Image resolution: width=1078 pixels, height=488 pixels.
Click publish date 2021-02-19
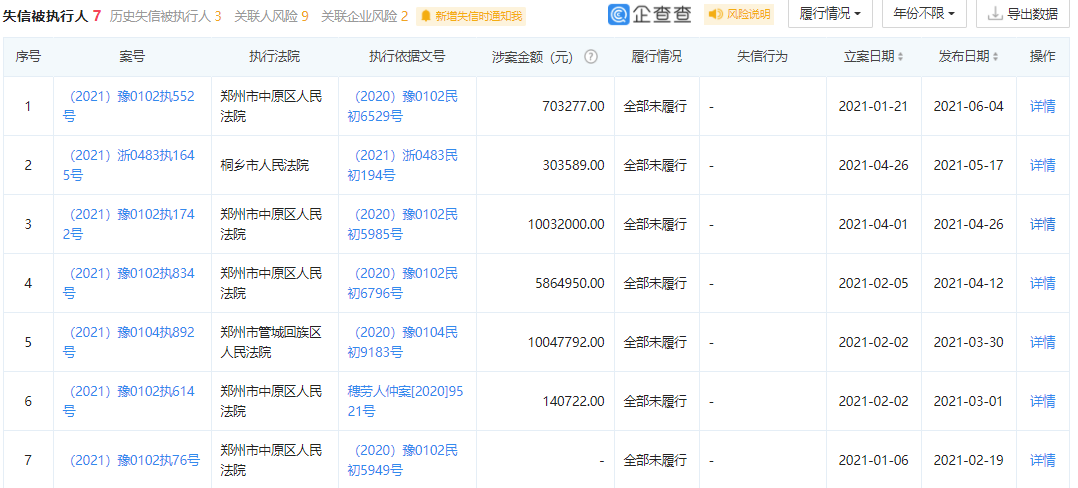pyautogui.click(x=969, y=461)
